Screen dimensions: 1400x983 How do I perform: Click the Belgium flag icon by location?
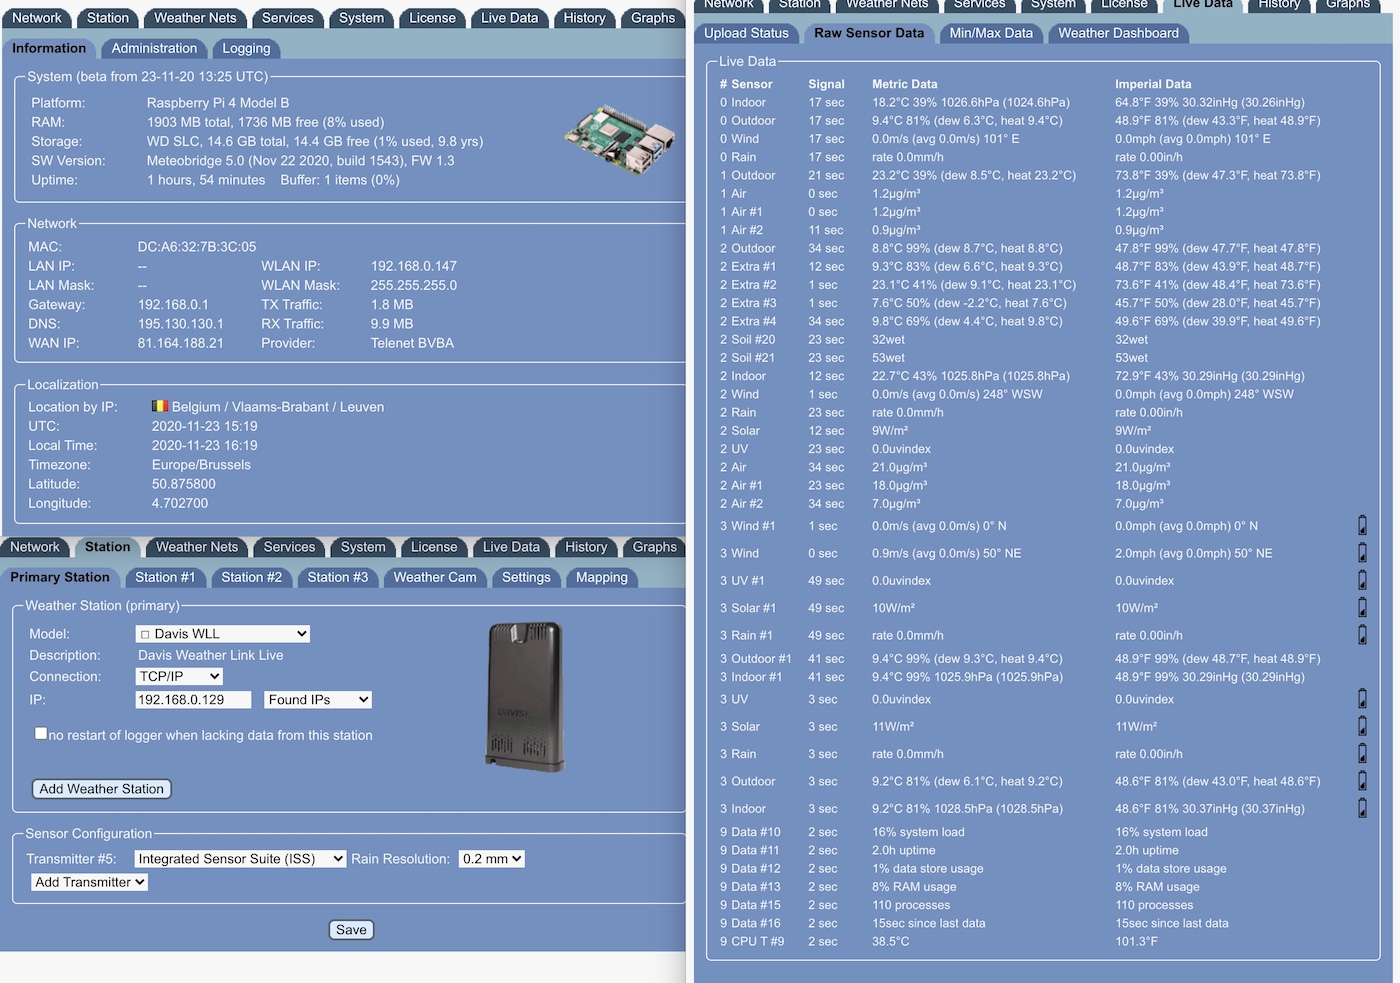pos(159,407)
